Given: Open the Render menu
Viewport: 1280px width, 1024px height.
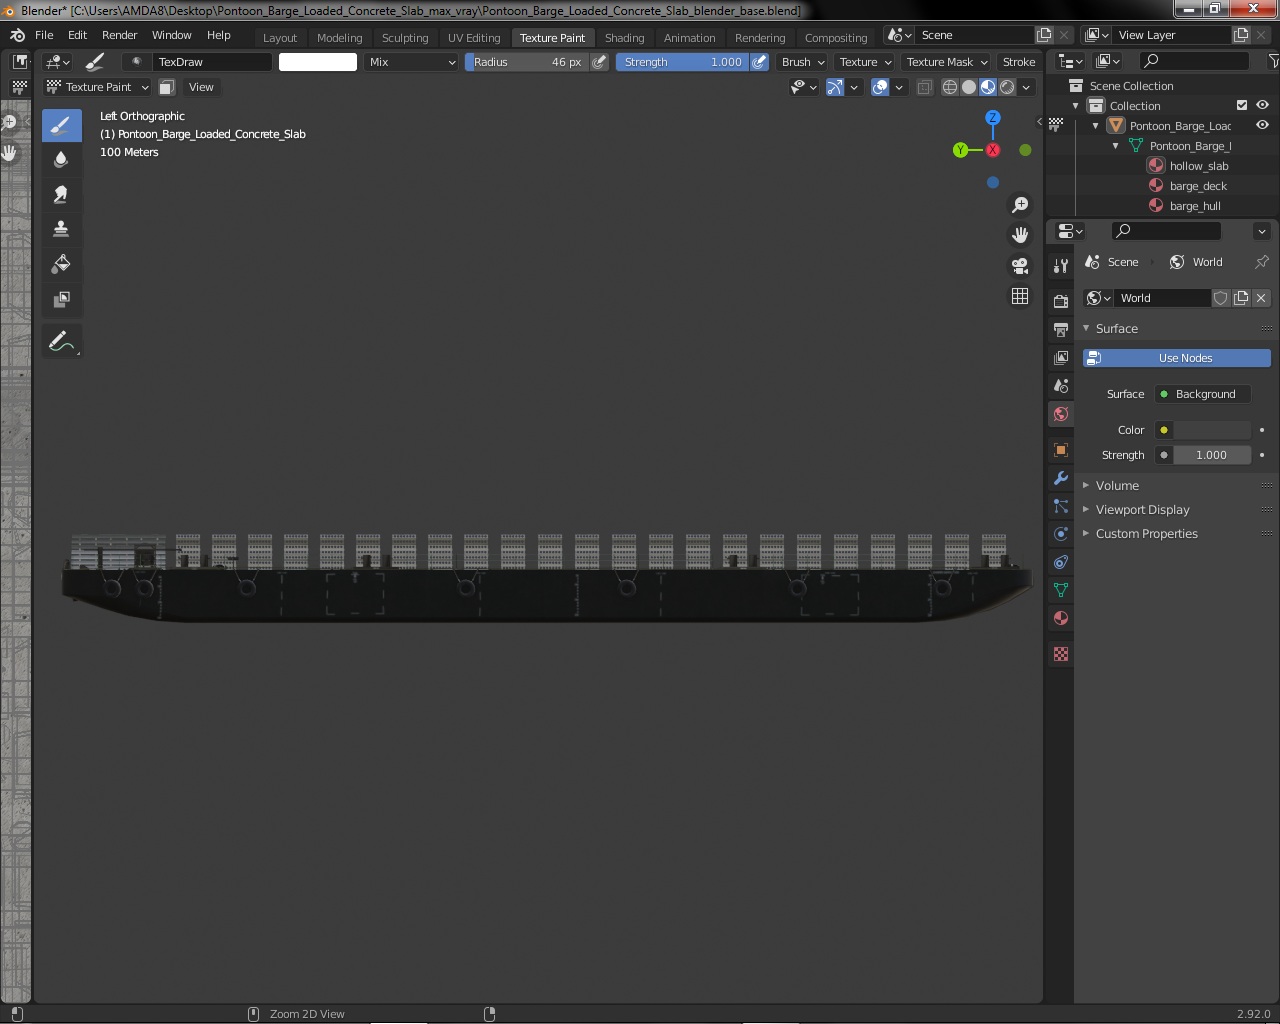Looking at the screenshot, I should click(x=119, y=35).
